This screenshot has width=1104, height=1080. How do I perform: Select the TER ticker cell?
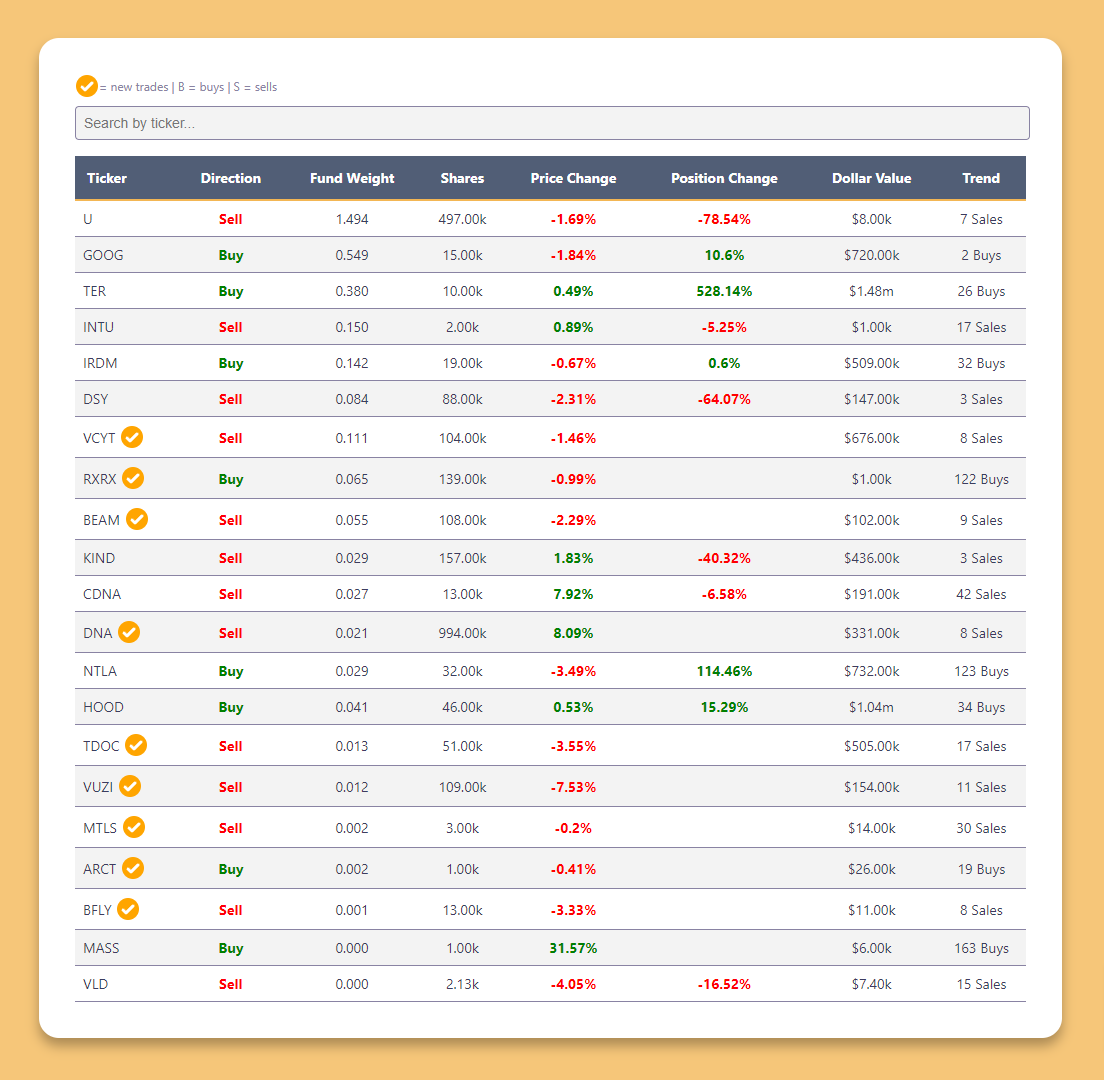click(x=94, y=291)
